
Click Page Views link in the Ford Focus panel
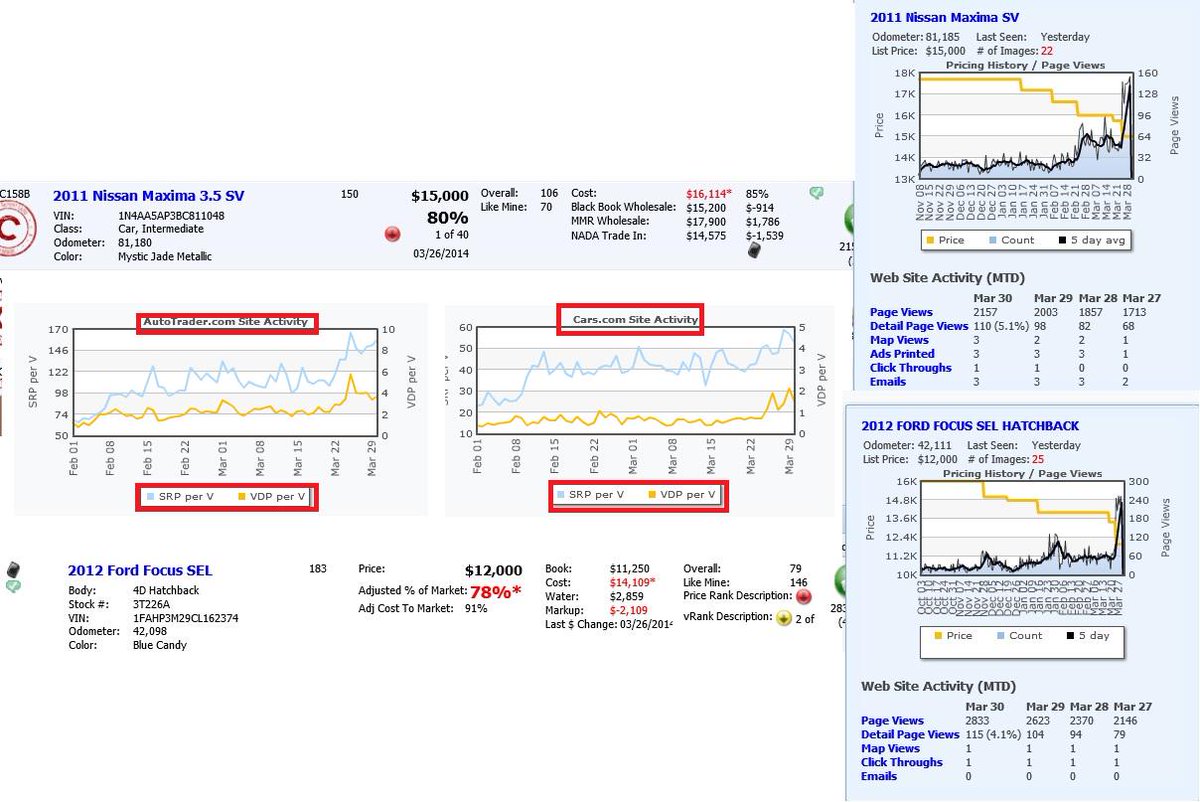pyautogui.click(x=892, y=720)
